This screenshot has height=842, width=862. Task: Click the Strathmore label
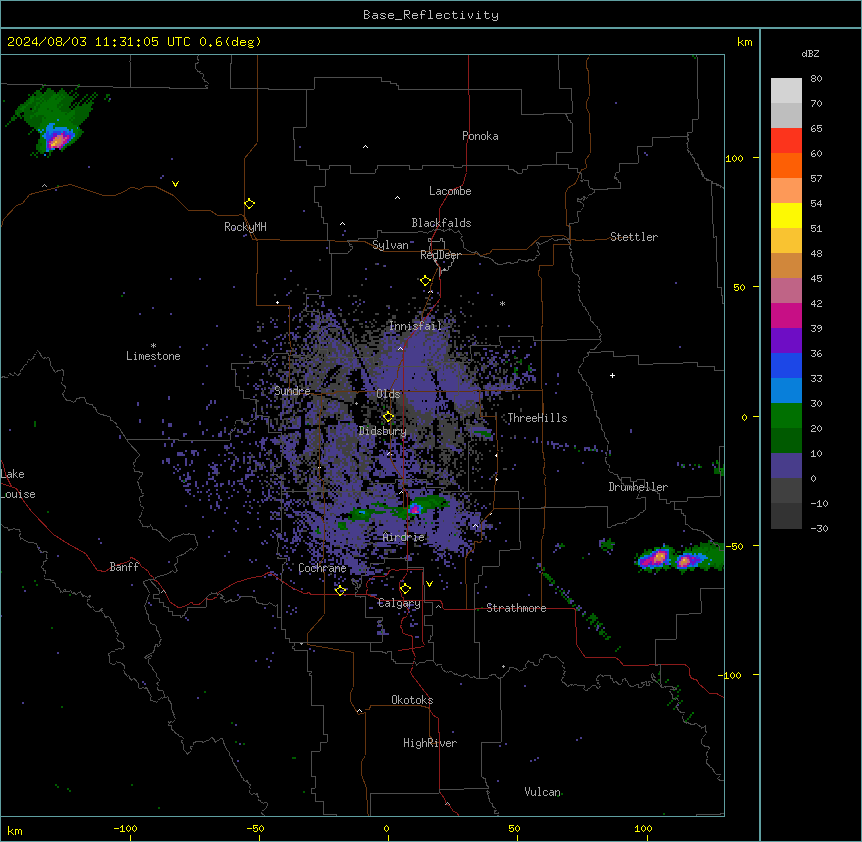click(x=516, y=608)
